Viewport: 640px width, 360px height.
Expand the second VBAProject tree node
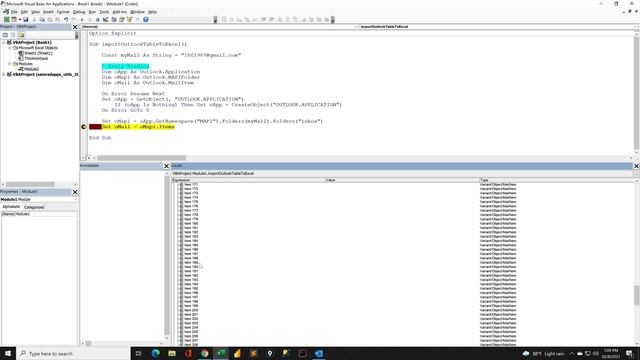click(4, 75)
